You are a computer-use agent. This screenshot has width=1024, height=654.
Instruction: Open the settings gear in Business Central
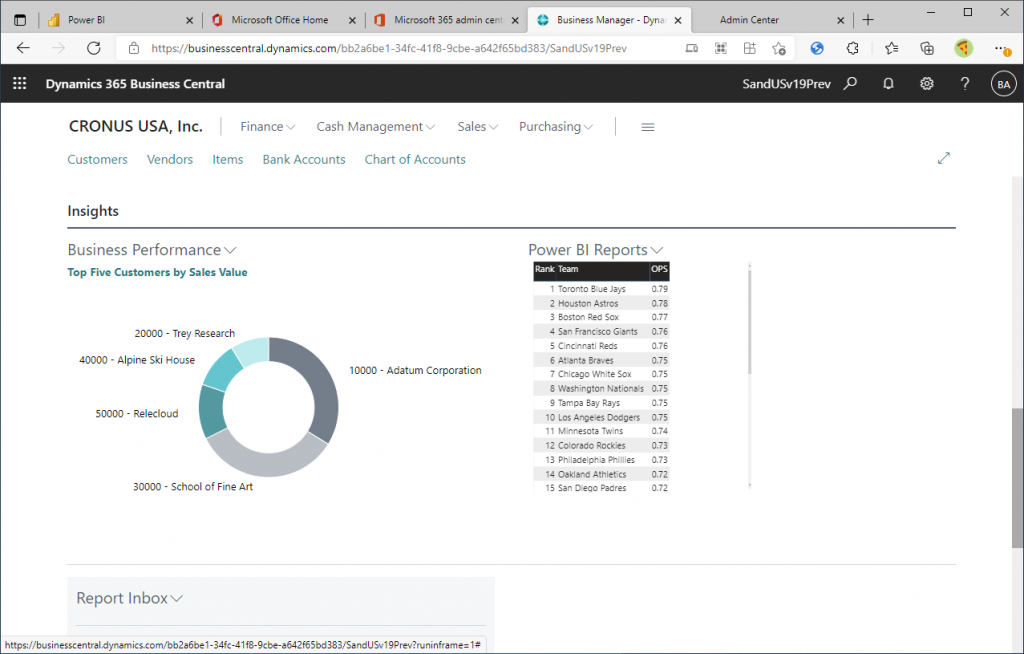coord(927,84)
